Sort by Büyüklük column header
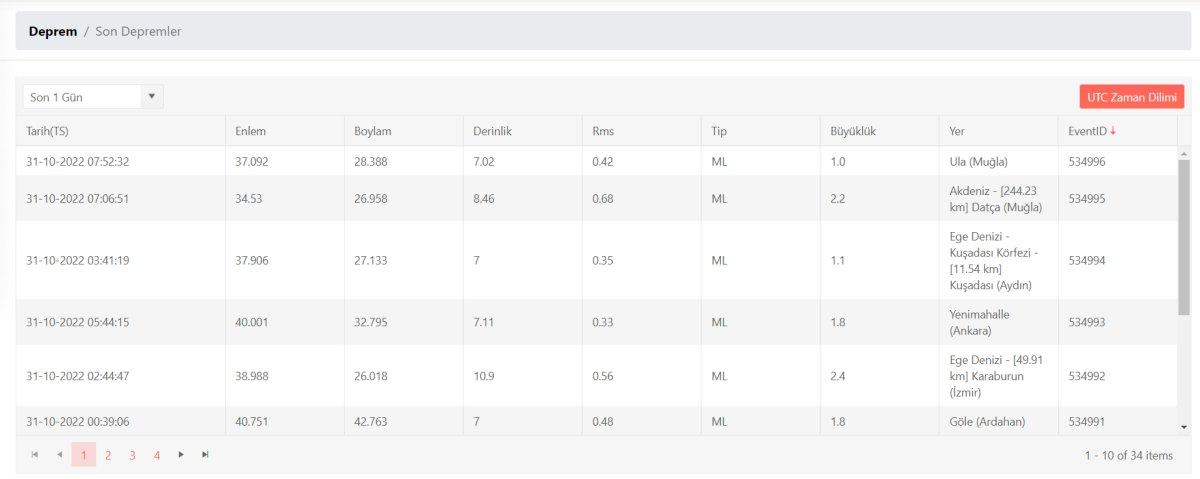Image resolution: width=1200 pixels, height=479 pixels. click(x=853, y=131)
